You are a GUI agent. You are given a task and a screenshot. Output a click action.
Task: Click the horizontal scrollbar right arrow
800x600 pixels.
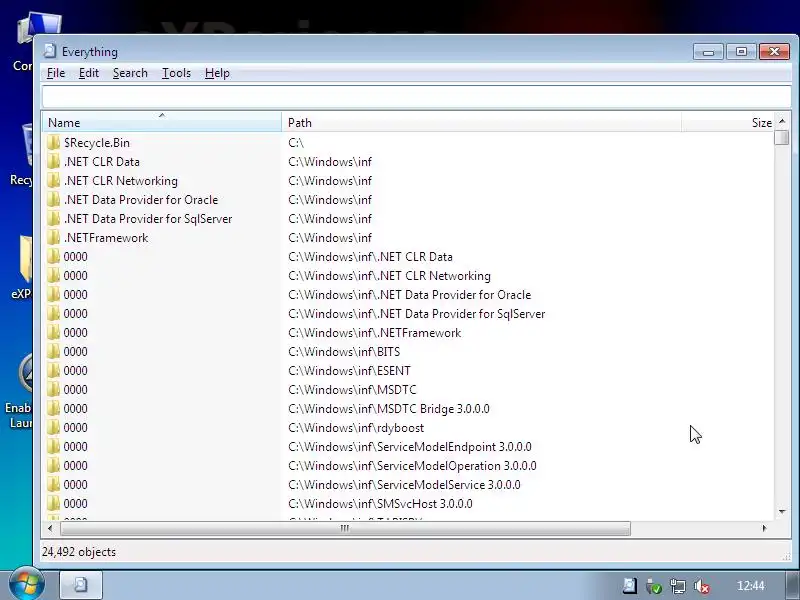(764, 528)
